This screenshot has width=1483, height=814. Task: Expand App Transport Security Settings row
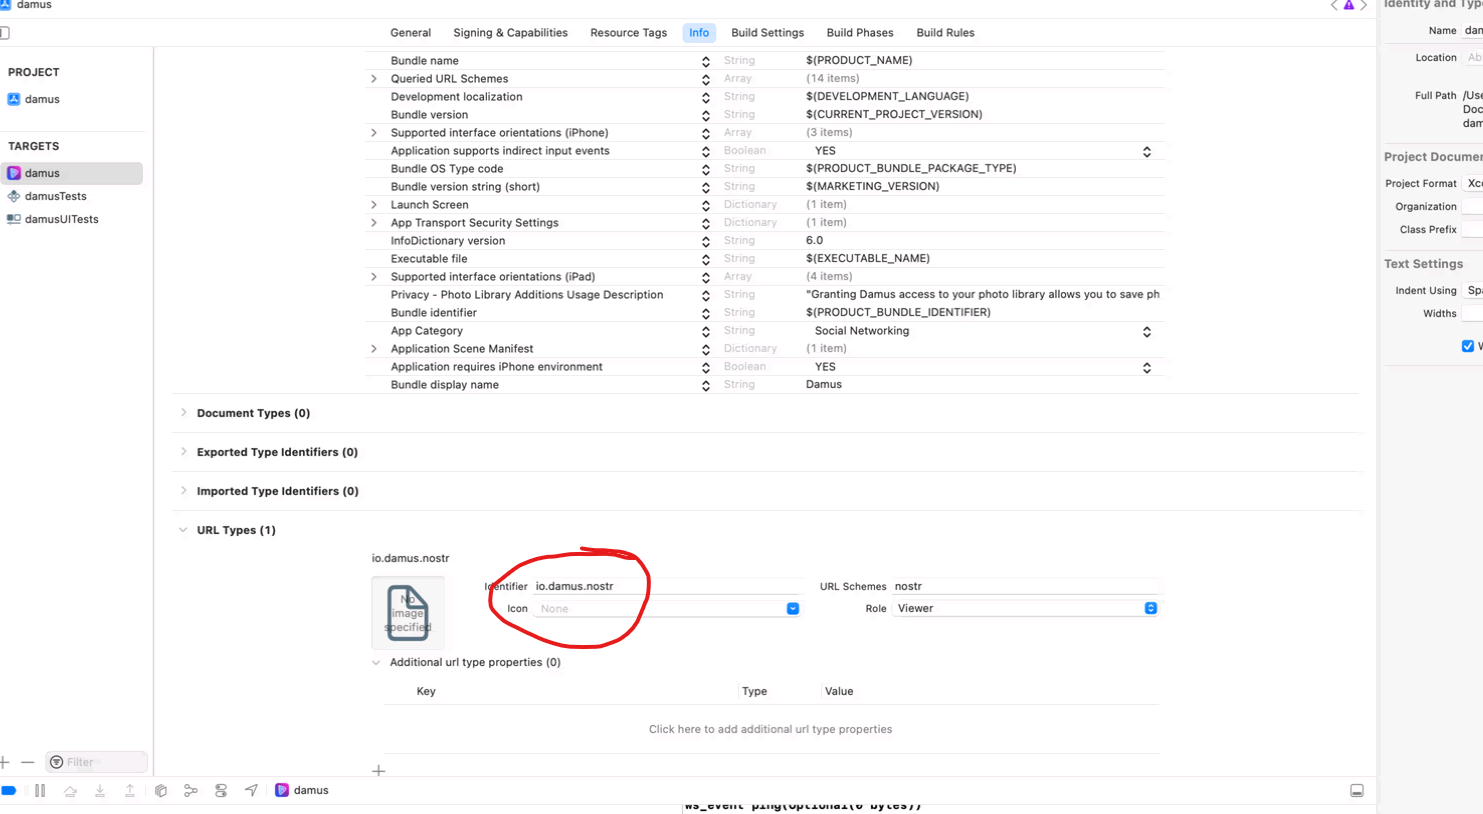pos(374,223)
